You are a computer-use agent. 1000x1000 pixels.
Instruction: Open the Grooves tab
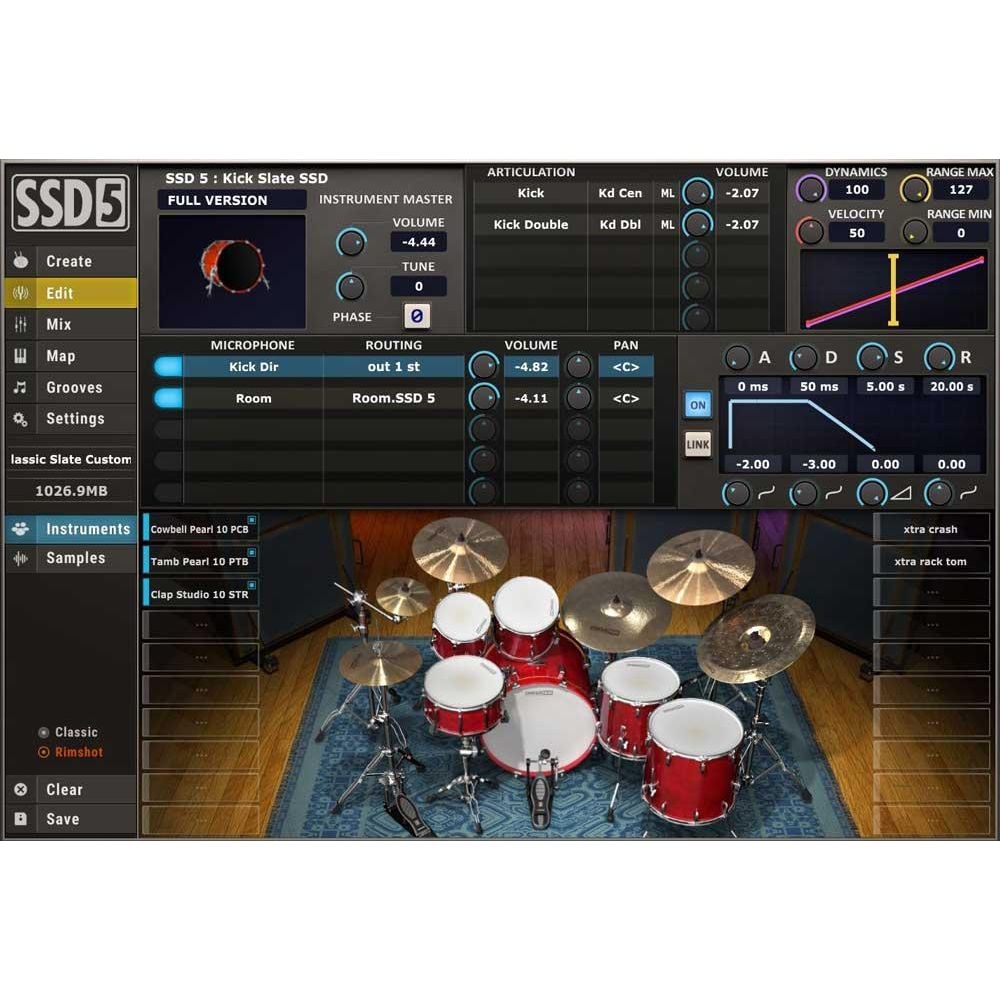point(21,387)
